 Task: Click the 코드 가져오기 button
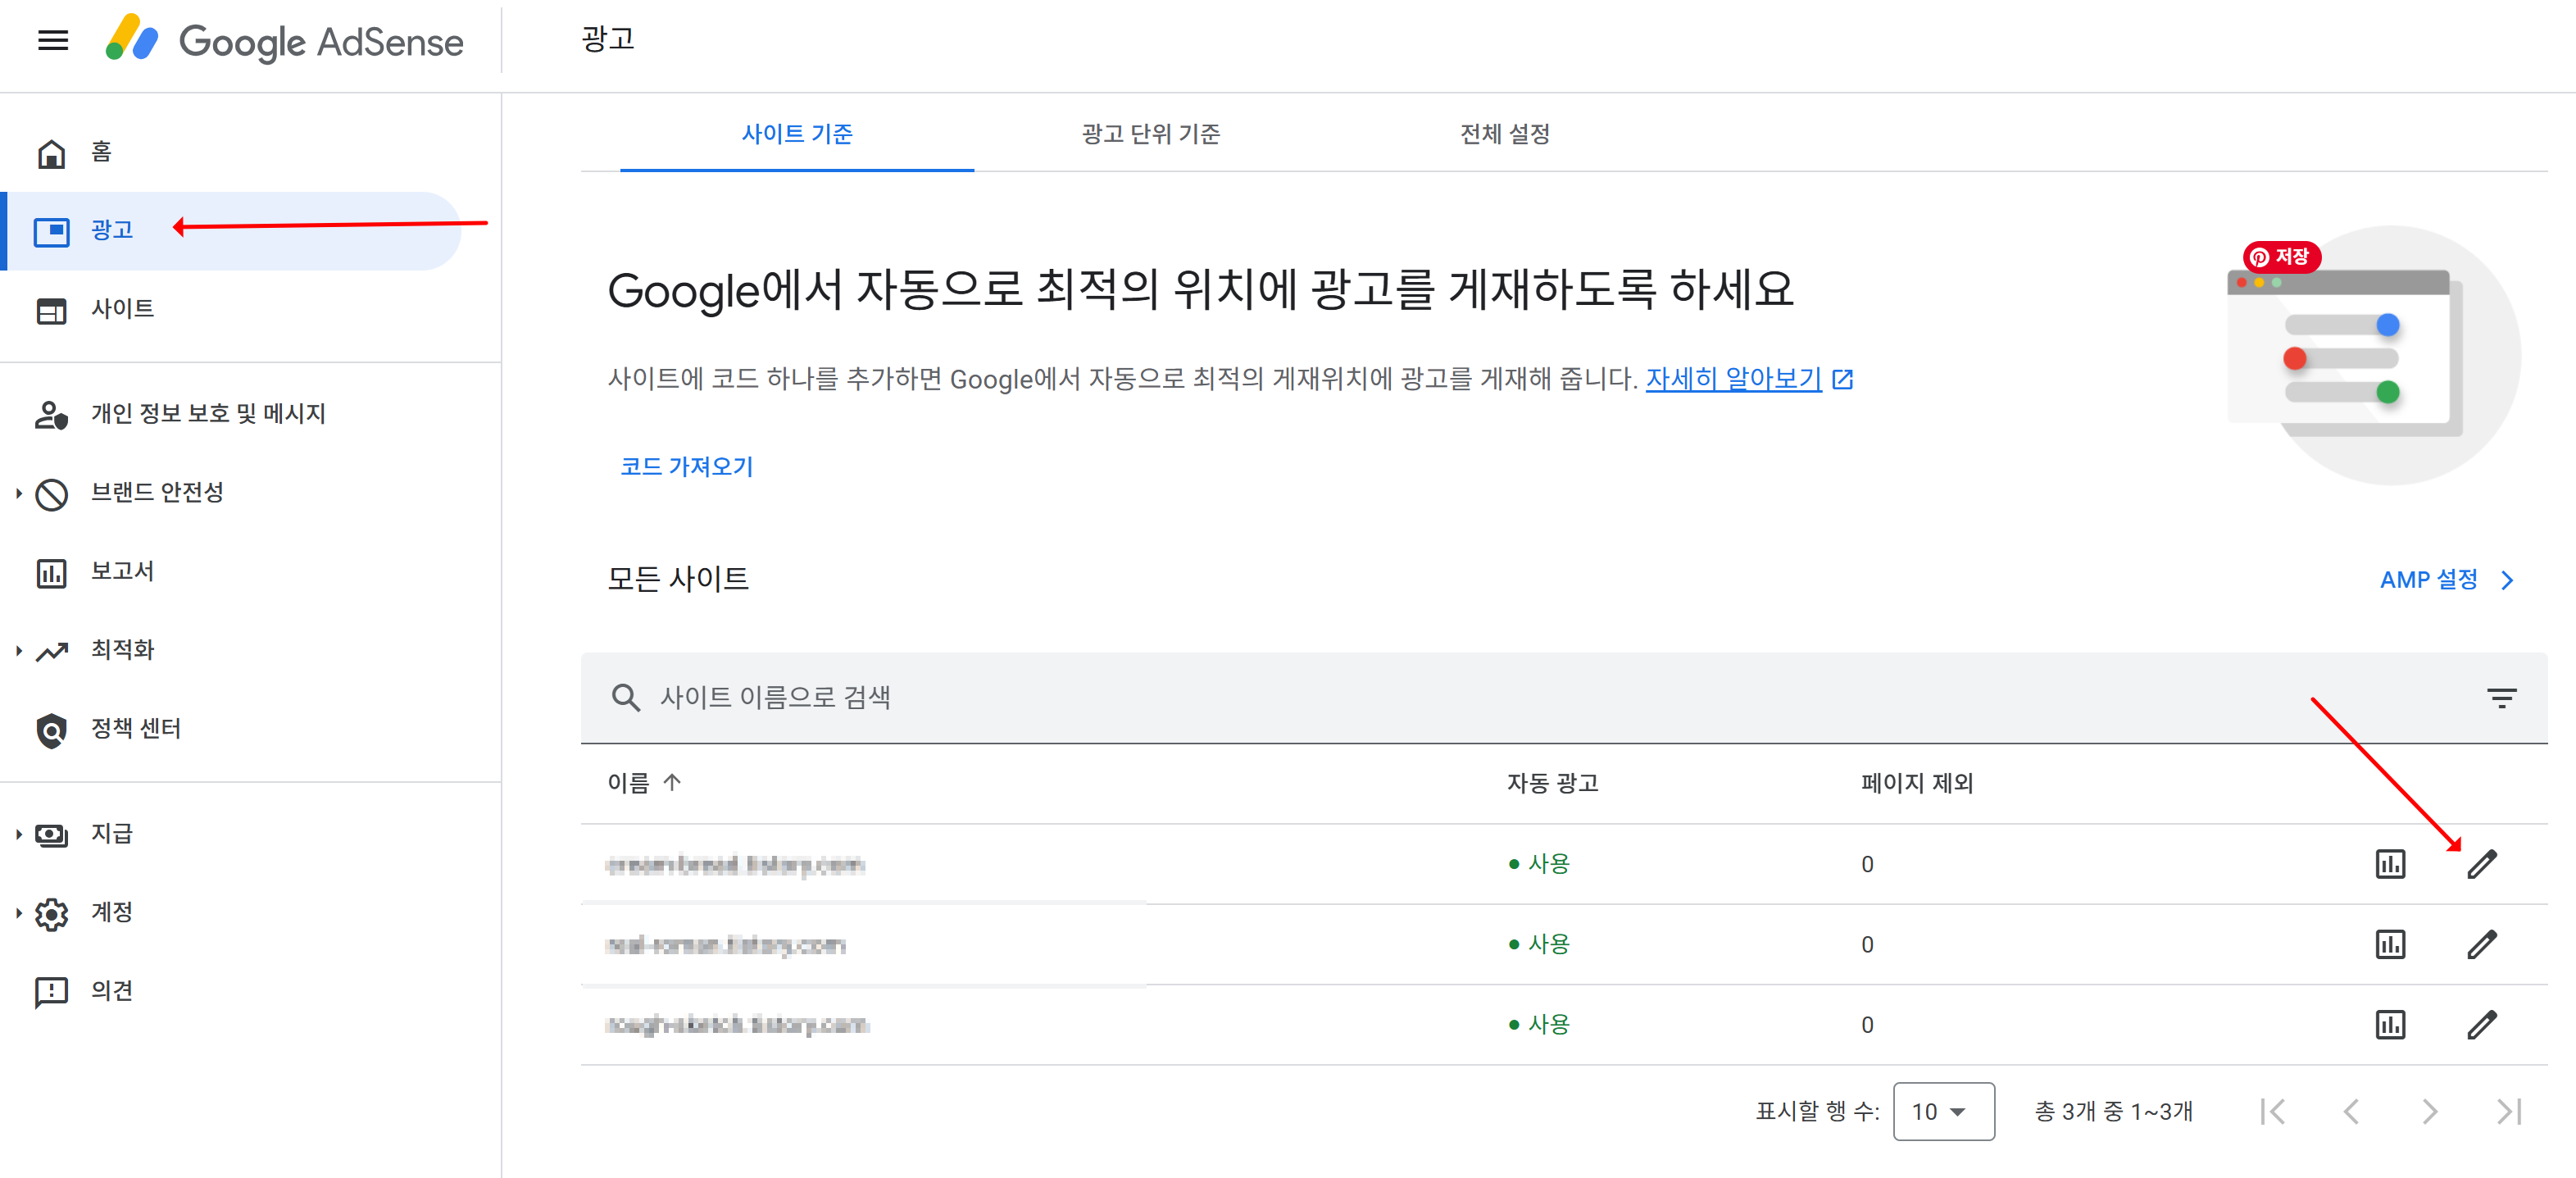(x=687, y=466)
